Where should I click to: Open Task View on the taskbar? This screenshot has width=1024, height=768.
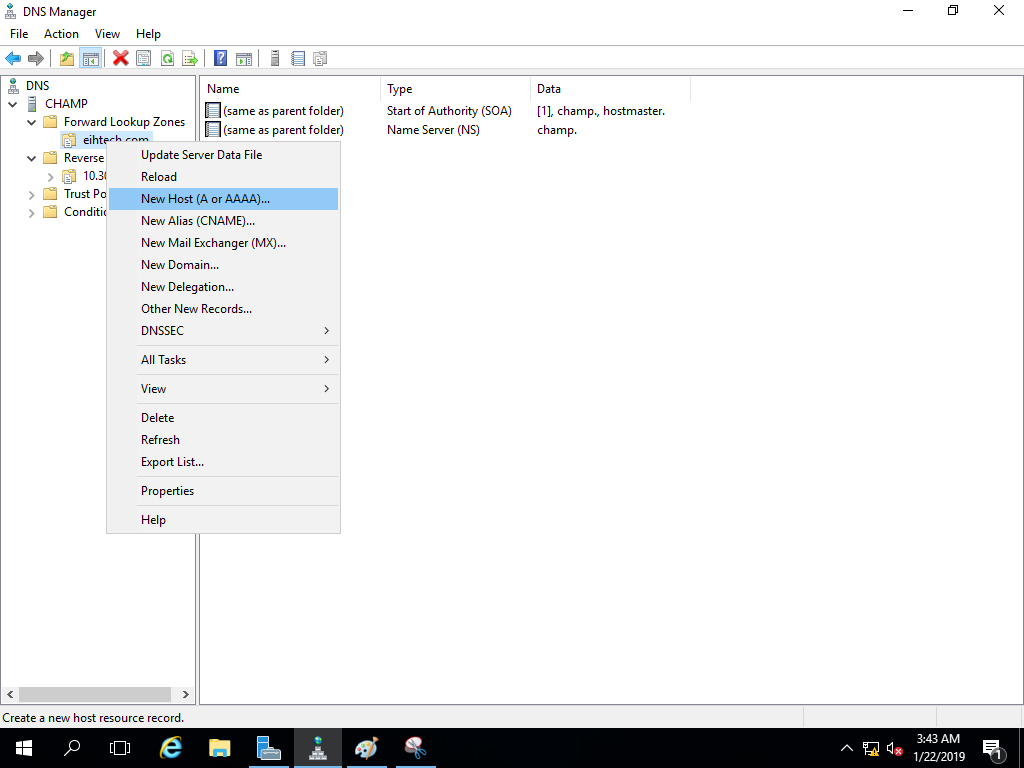pos(120,748)
